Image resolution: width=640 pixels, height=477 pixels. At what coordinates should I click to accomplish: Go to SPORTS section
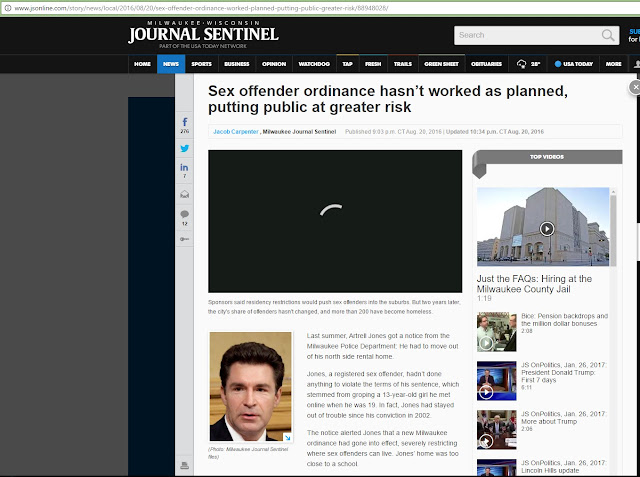pyautogui.click(x=202, y=64)
